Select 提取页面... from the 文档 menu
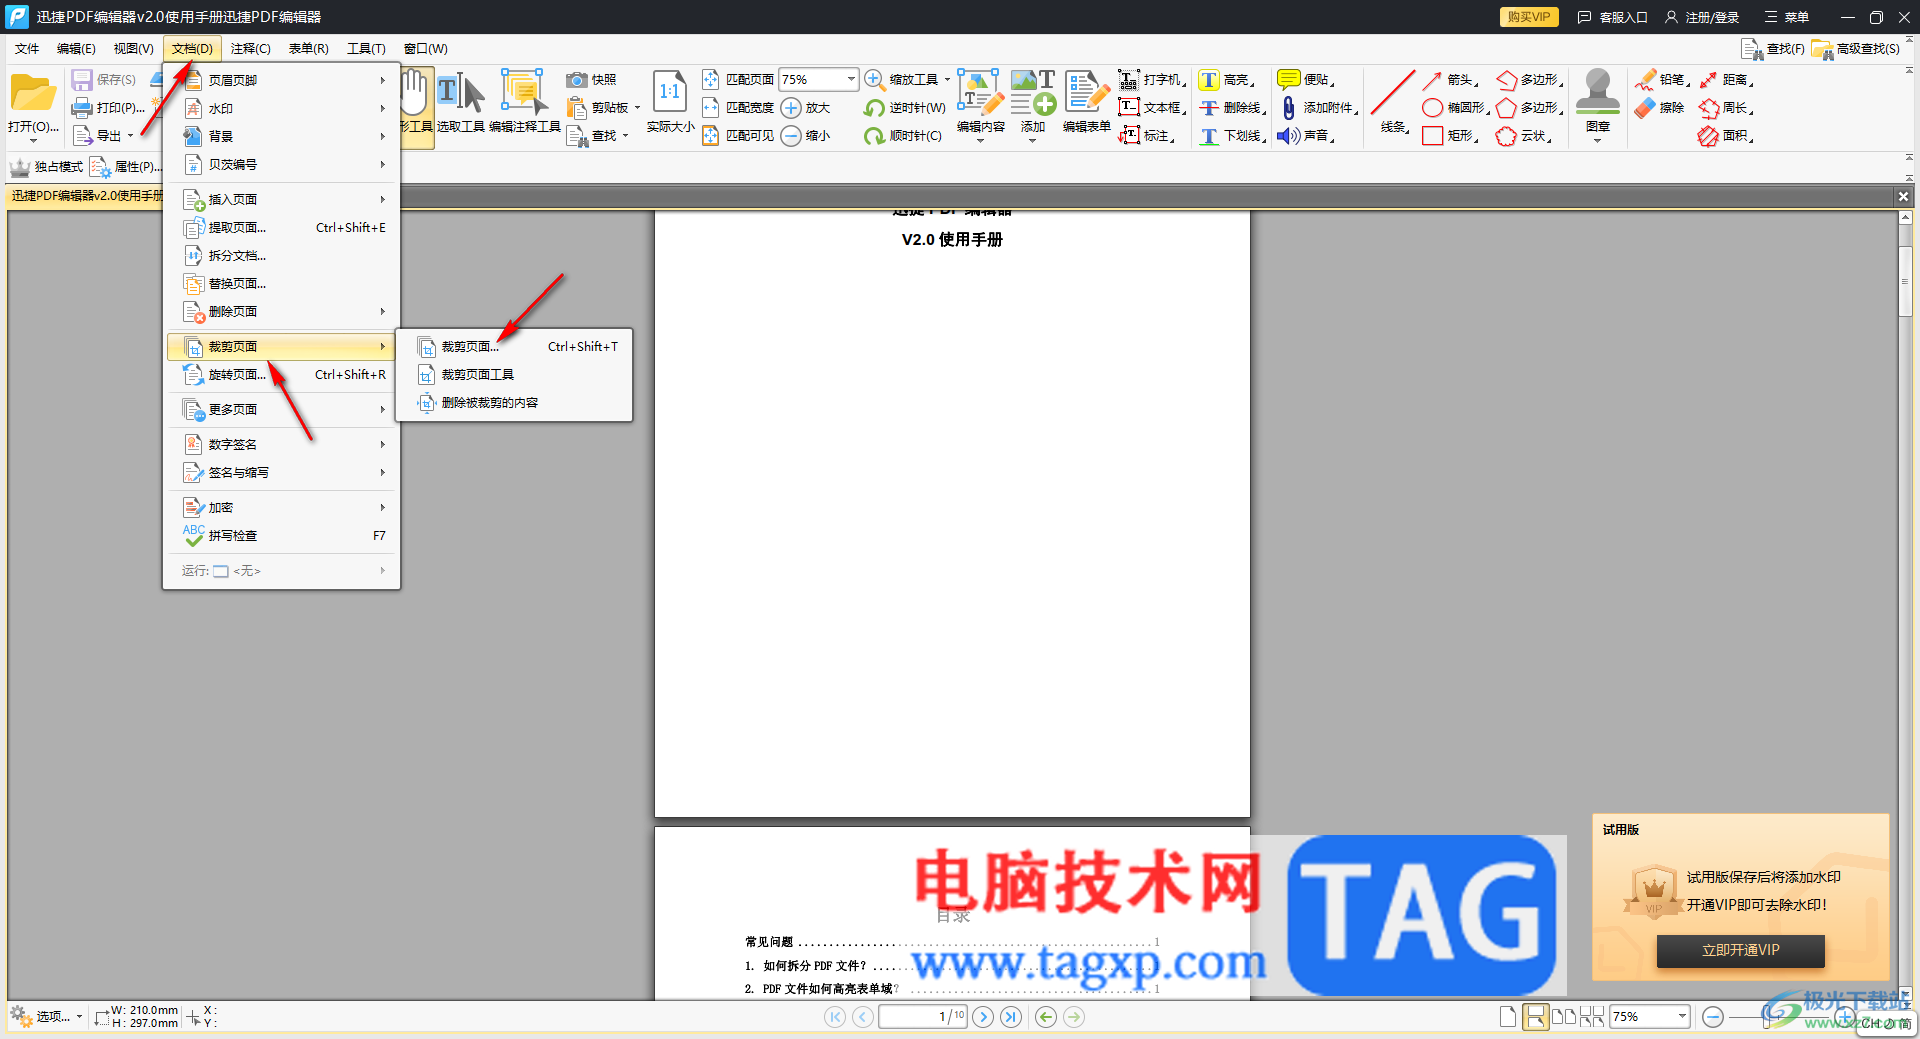 (x=282, y=228)
